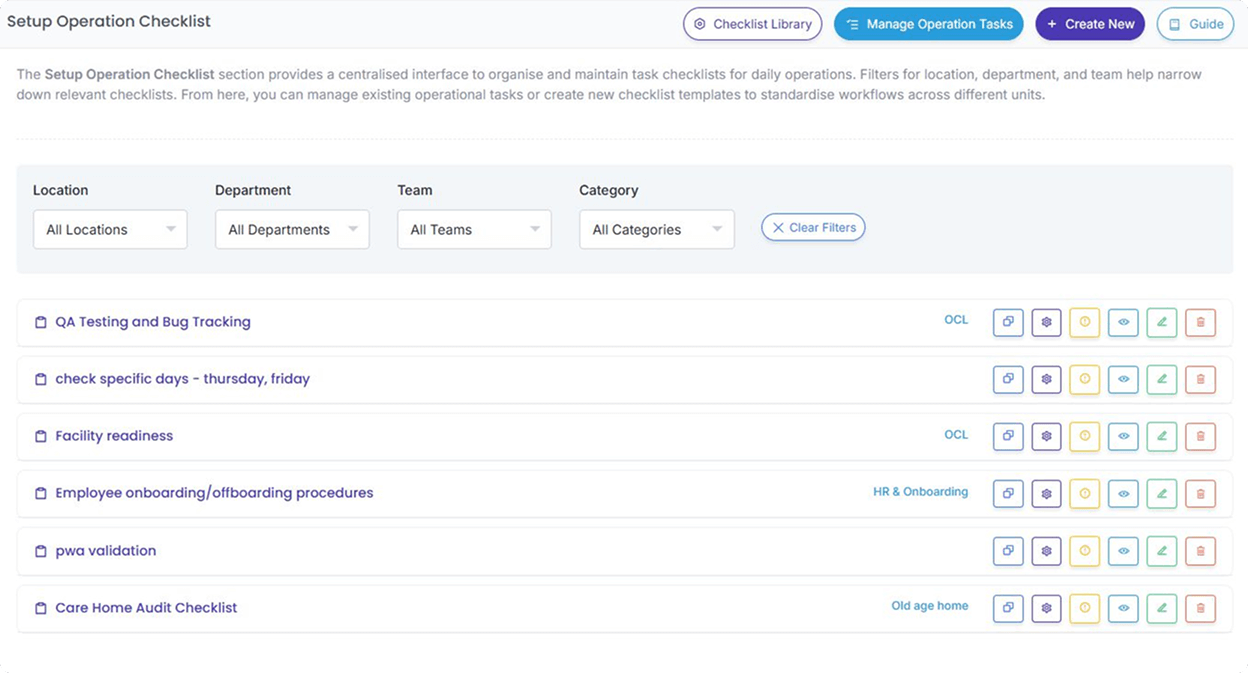The width and height of the screenshot is (1248, 673).
Task: Click Clear Filters to reset filters
Action: coord(813,227)
